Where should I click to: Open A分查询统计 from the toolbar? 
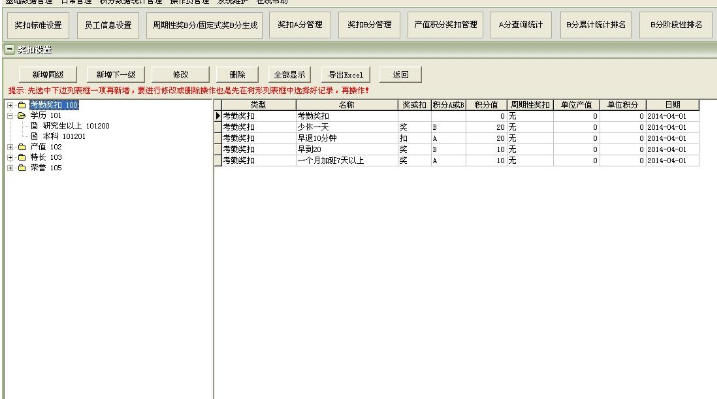point(521,25)
